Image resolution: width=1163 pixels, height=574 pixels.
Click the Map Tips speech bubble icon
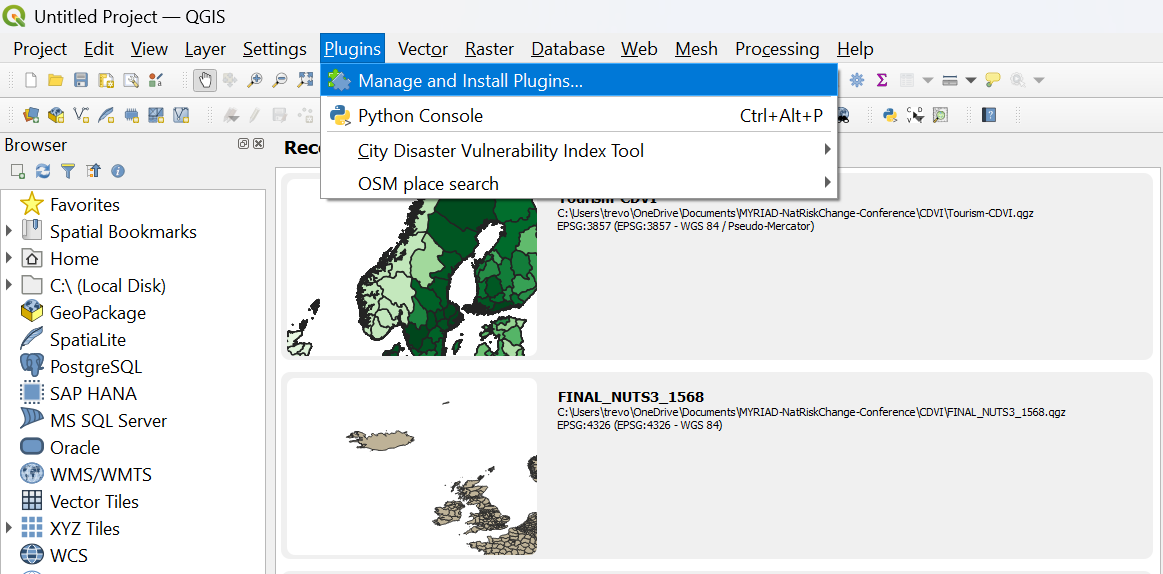tap(992, 80)
